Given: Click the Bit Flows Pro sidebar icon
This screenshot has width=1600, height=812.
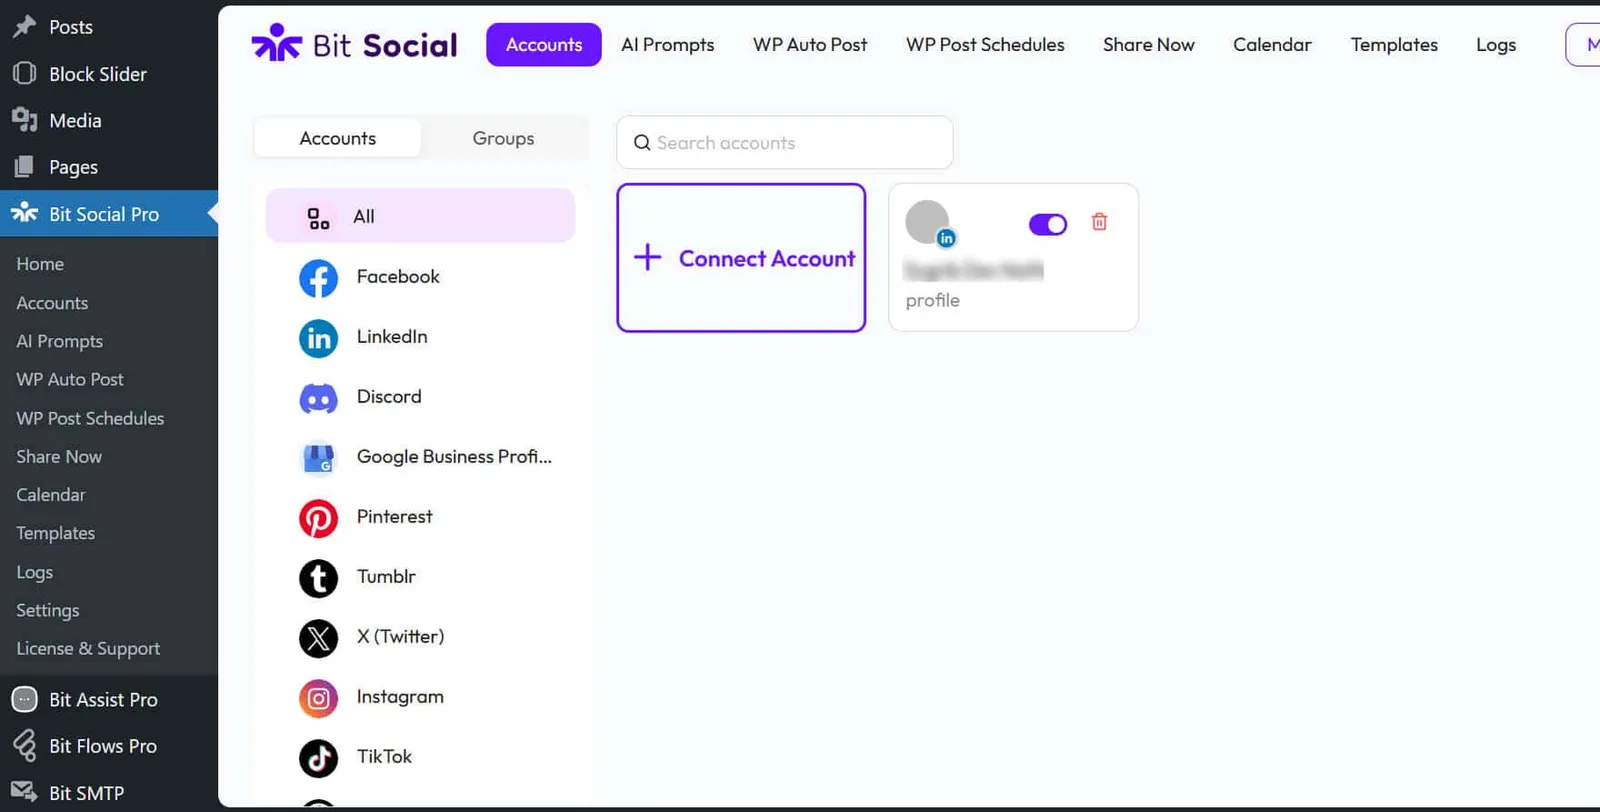Looking at the screenshot, I should coord(24,746).
